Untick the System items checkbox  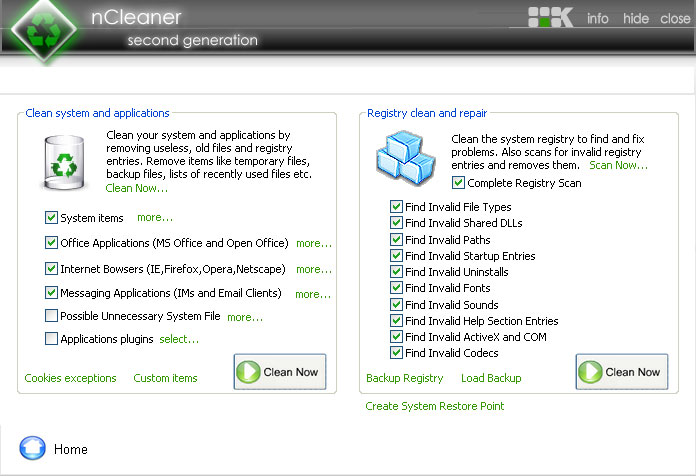pos(51,218)
